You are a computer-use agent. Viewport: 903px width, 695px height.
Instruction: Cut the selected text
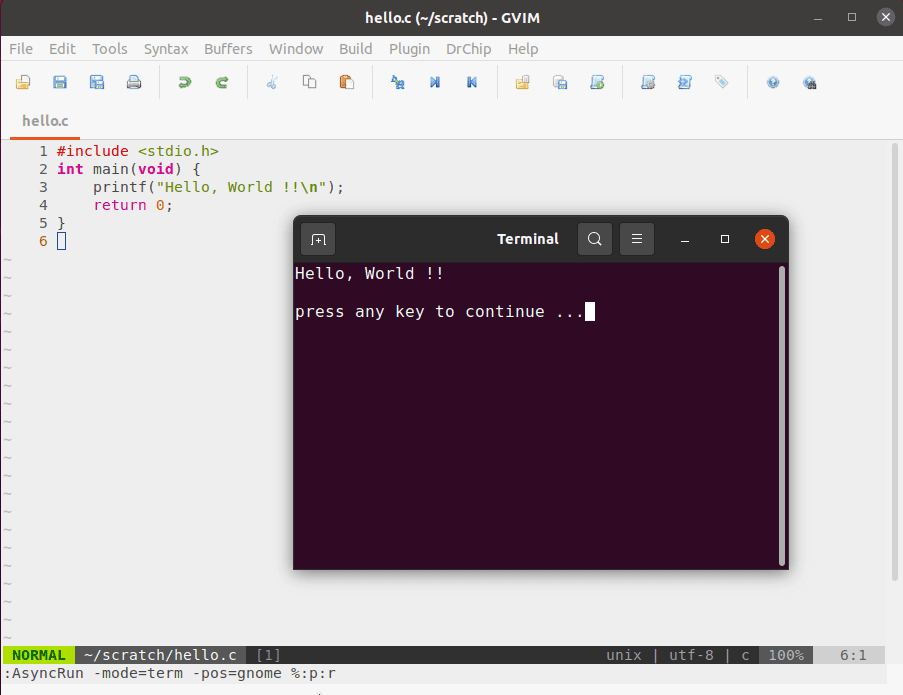point(272,82)
